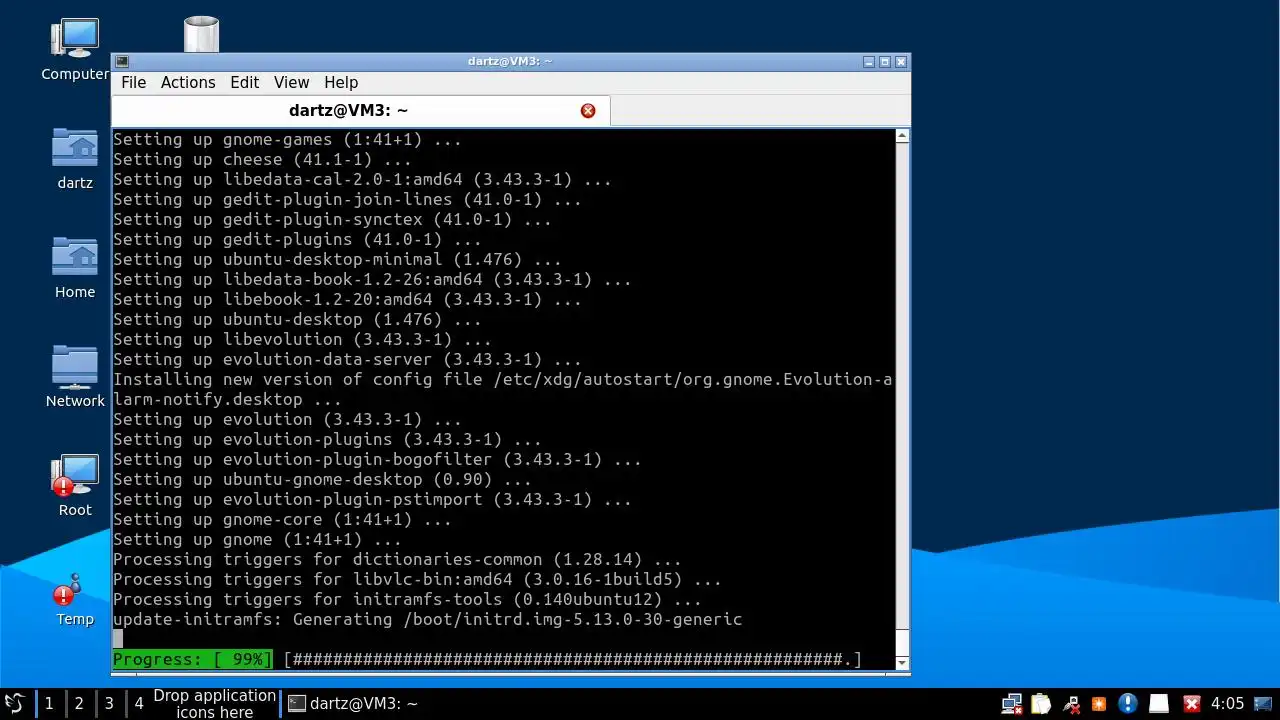Click line 'Setting up evolution-plugins (3.43.3-1)'
The height and width of the screenshot is (720, 1280).
click(x=327, y=439)
